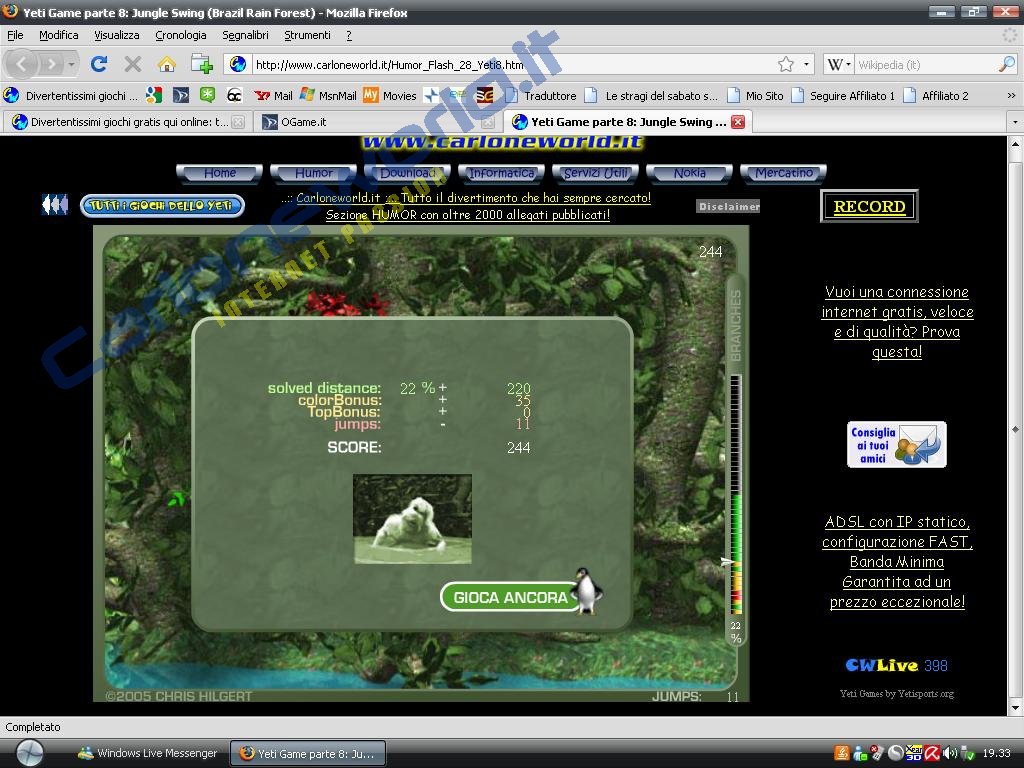Switch to the Divertentissimi giochi gratis tab
Image resolution: width=1024 pixels, height=768 pixels.
pyautogui.click(x=128, y=121)
